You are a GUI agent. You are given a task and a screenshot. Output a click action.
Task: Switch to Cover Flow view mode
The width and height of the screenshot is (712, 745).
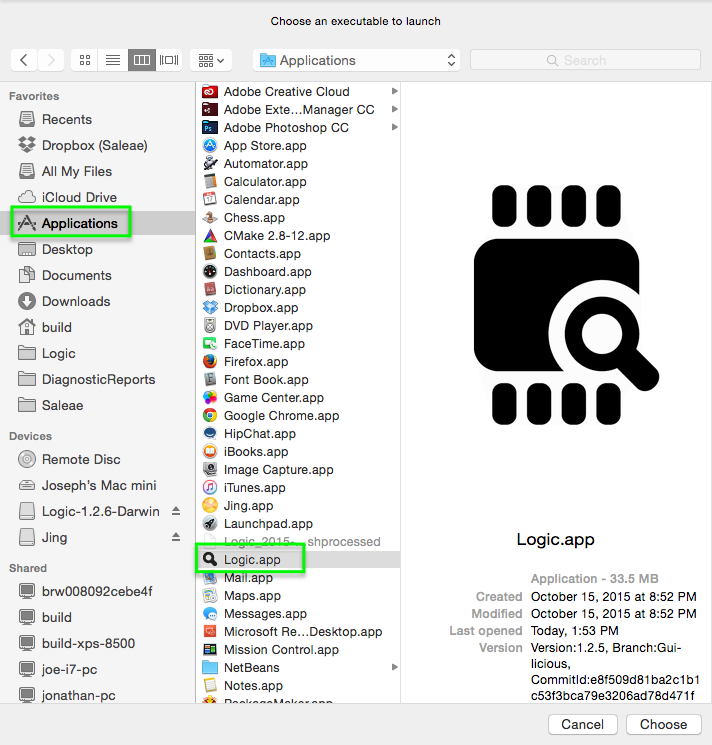170,60
